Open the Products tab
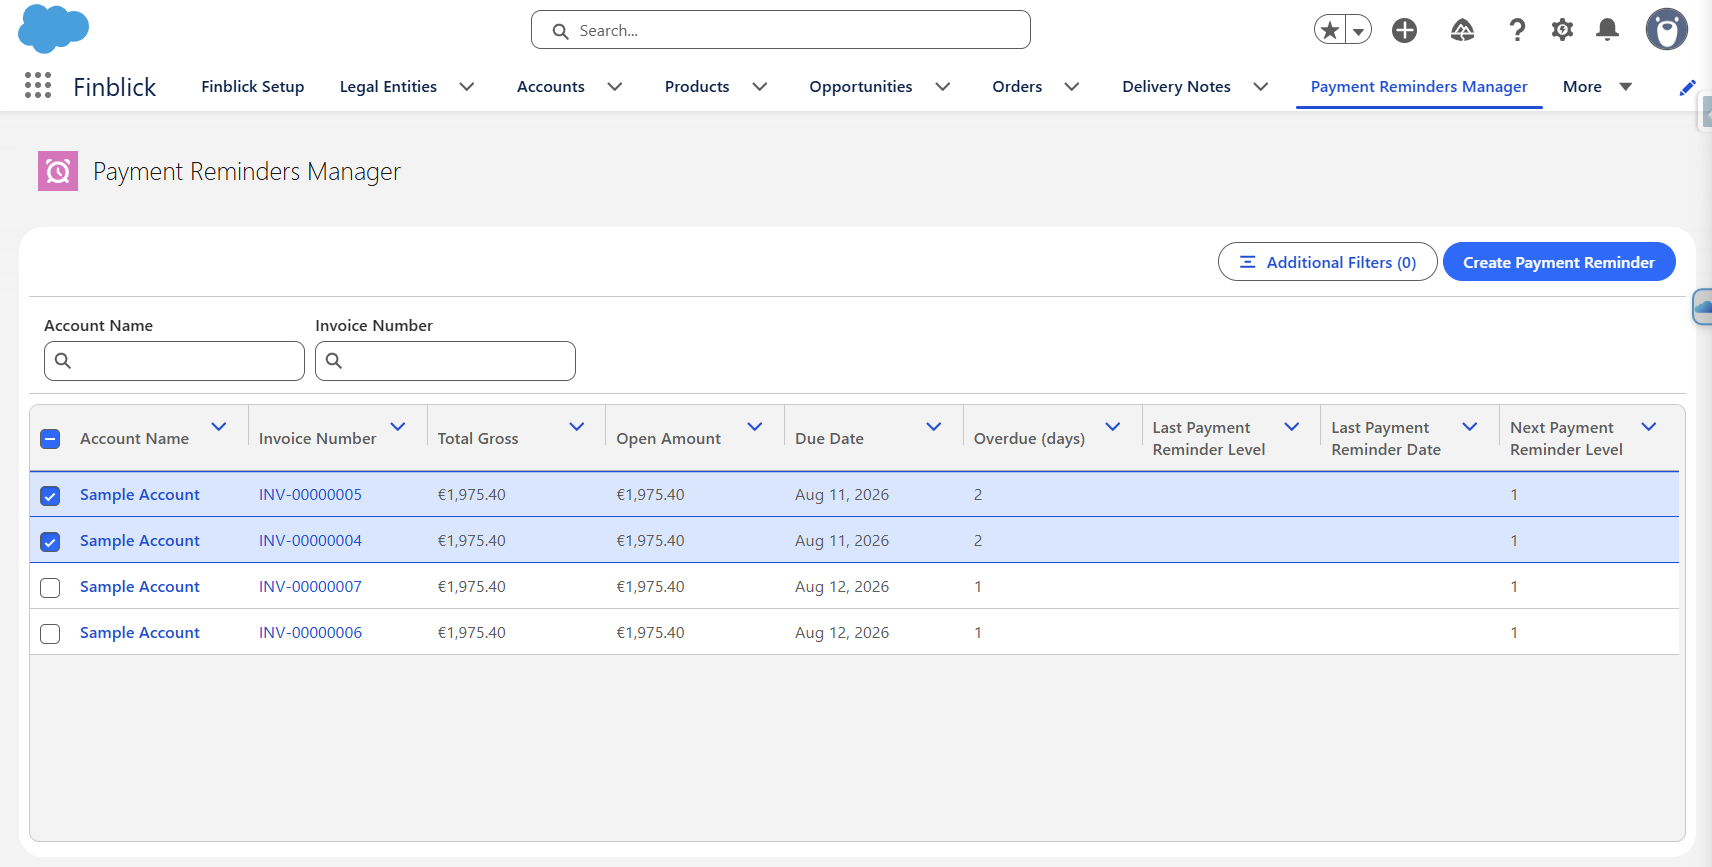Image resolution: width=1712 pixels, height=867 pixels. click(697, 87)
